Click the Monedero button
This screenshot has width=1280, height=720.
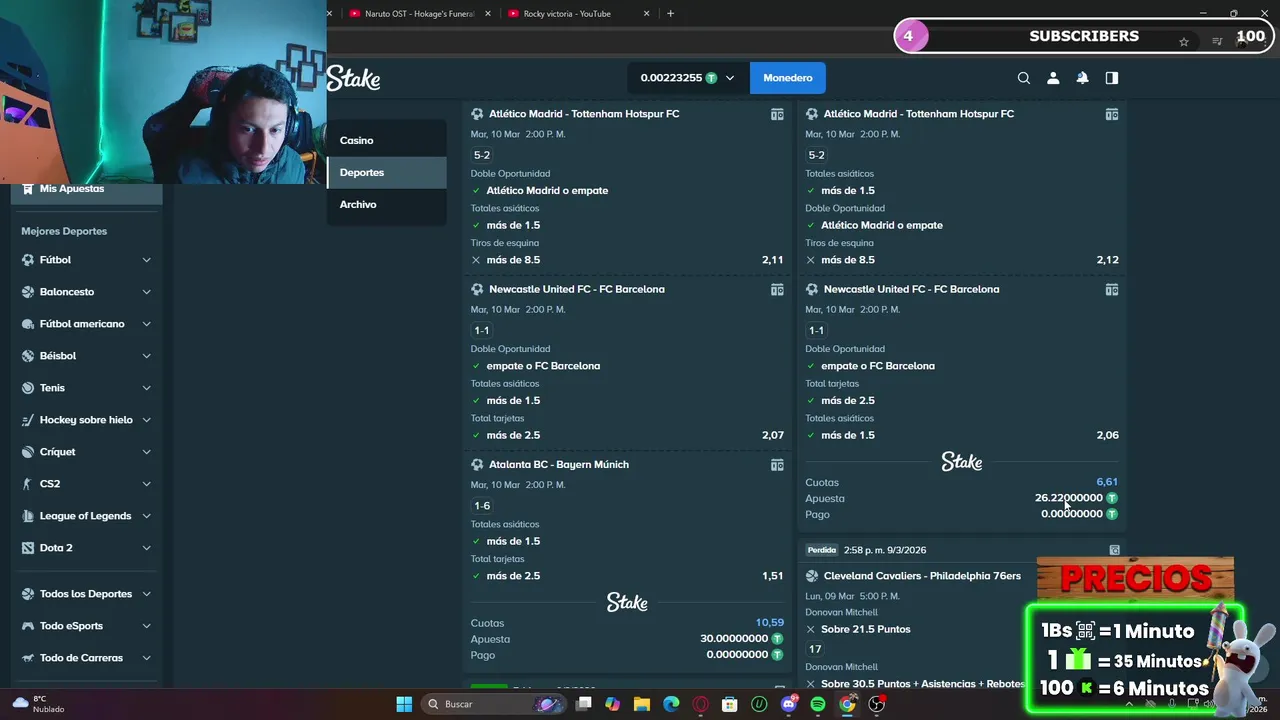tap(788, 78)
